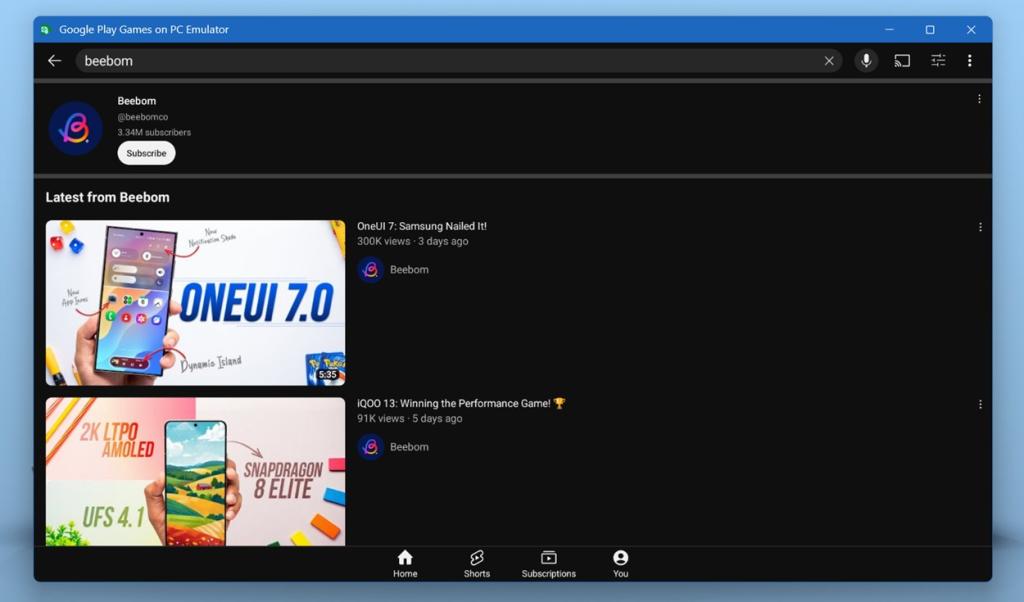Tap the voice search microphone icon
Image resolution: width=1024 pixels, height=602 pixels.
865,60
